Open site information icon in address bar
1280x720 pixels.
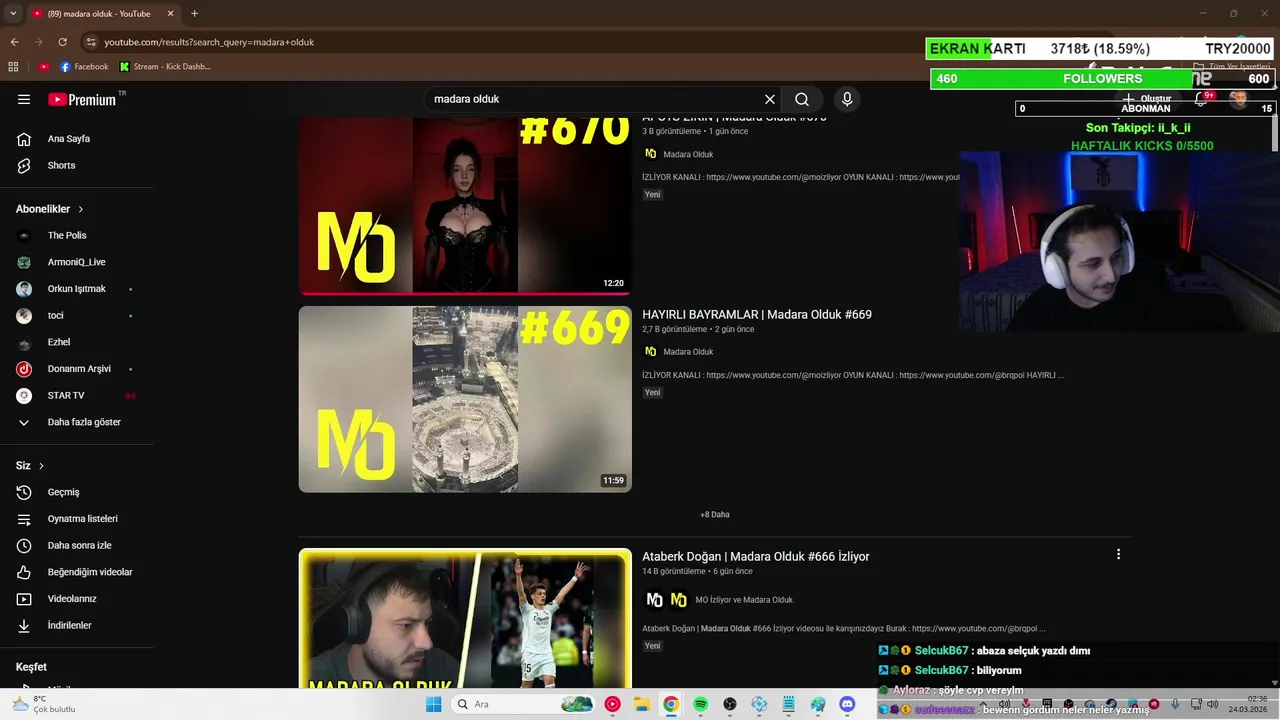91,42
